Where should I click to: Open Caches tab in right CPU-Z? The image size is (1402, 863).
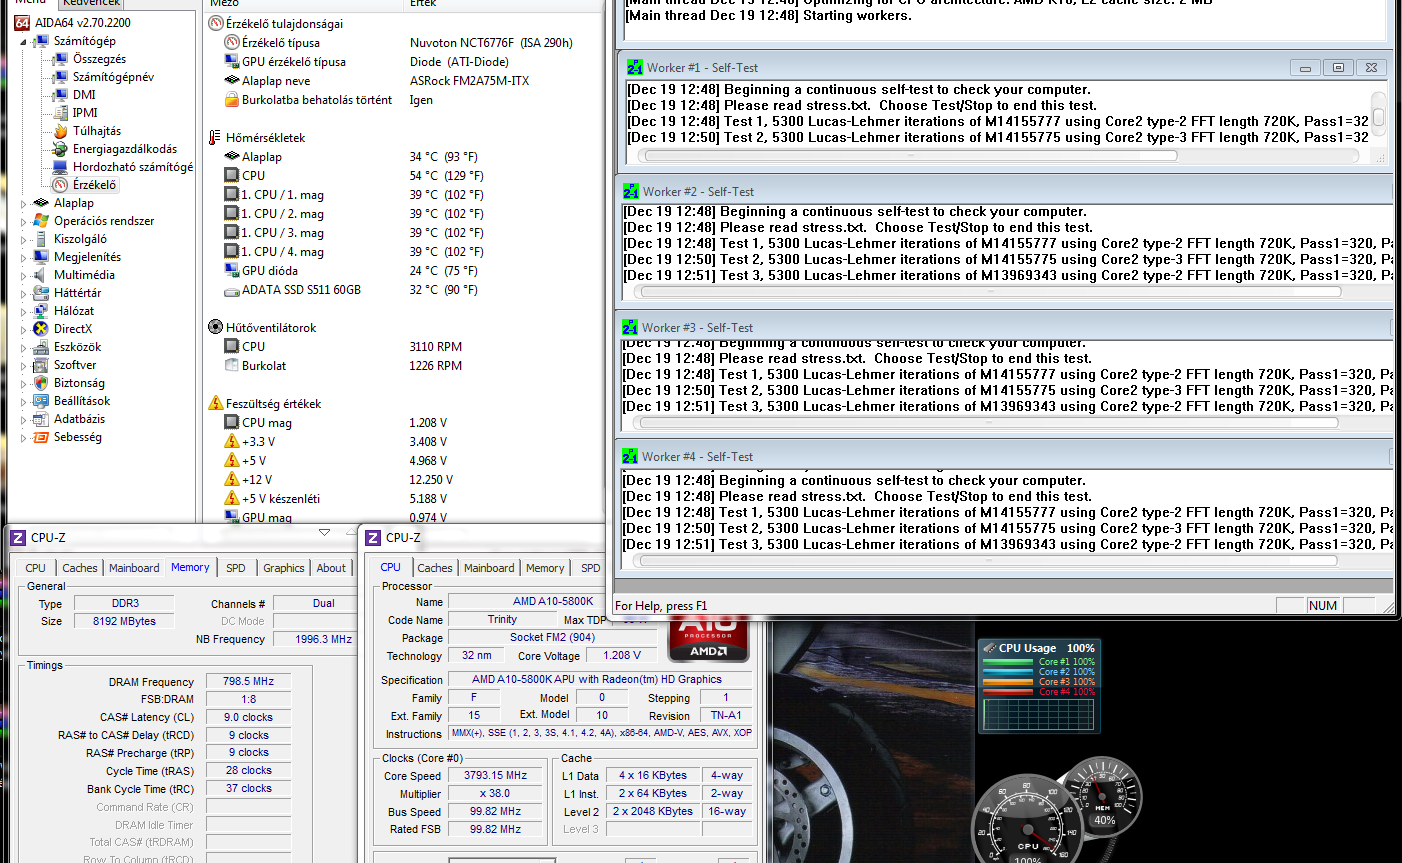pos(435,568)
